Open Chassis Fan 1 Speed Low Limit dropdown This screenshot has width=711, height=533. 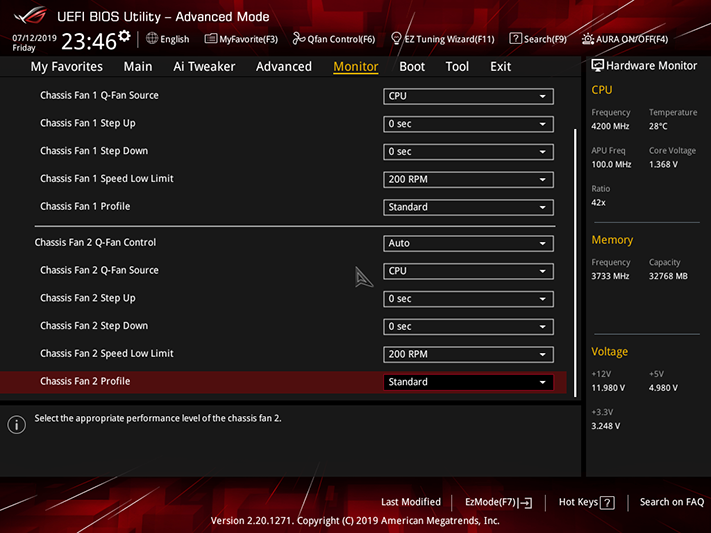[468, 179]
